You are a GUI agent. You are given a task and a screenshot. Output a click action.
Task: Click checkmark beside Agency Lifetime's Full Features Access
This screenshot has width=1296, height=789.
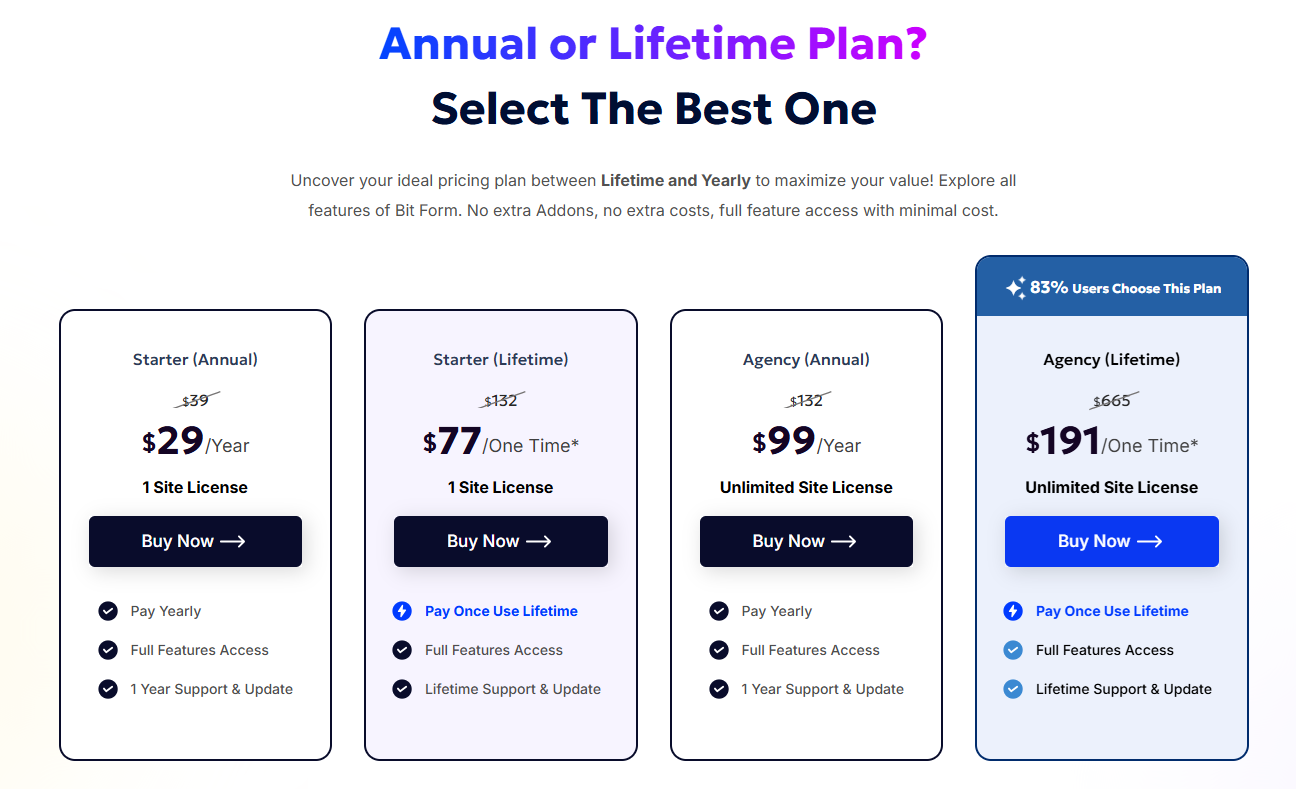click(1013, 650)
